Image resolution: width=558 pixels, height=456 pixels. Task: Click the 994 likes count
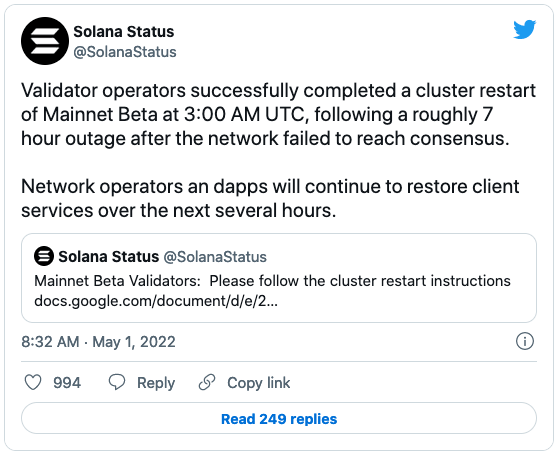tap(67, 383)
